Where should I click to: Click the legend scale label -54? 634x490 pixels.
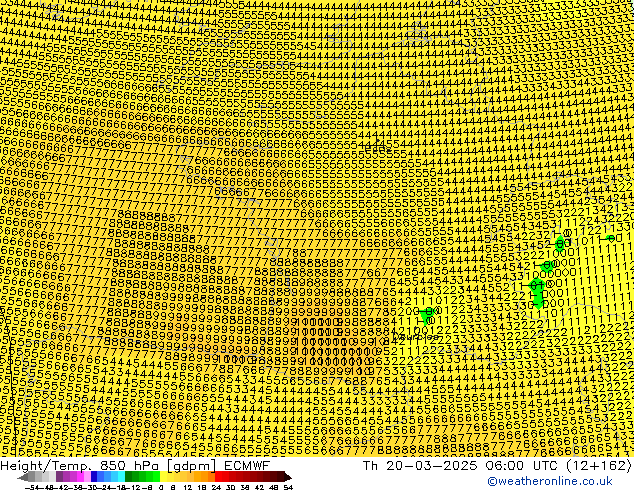click(x=32, y=487)
